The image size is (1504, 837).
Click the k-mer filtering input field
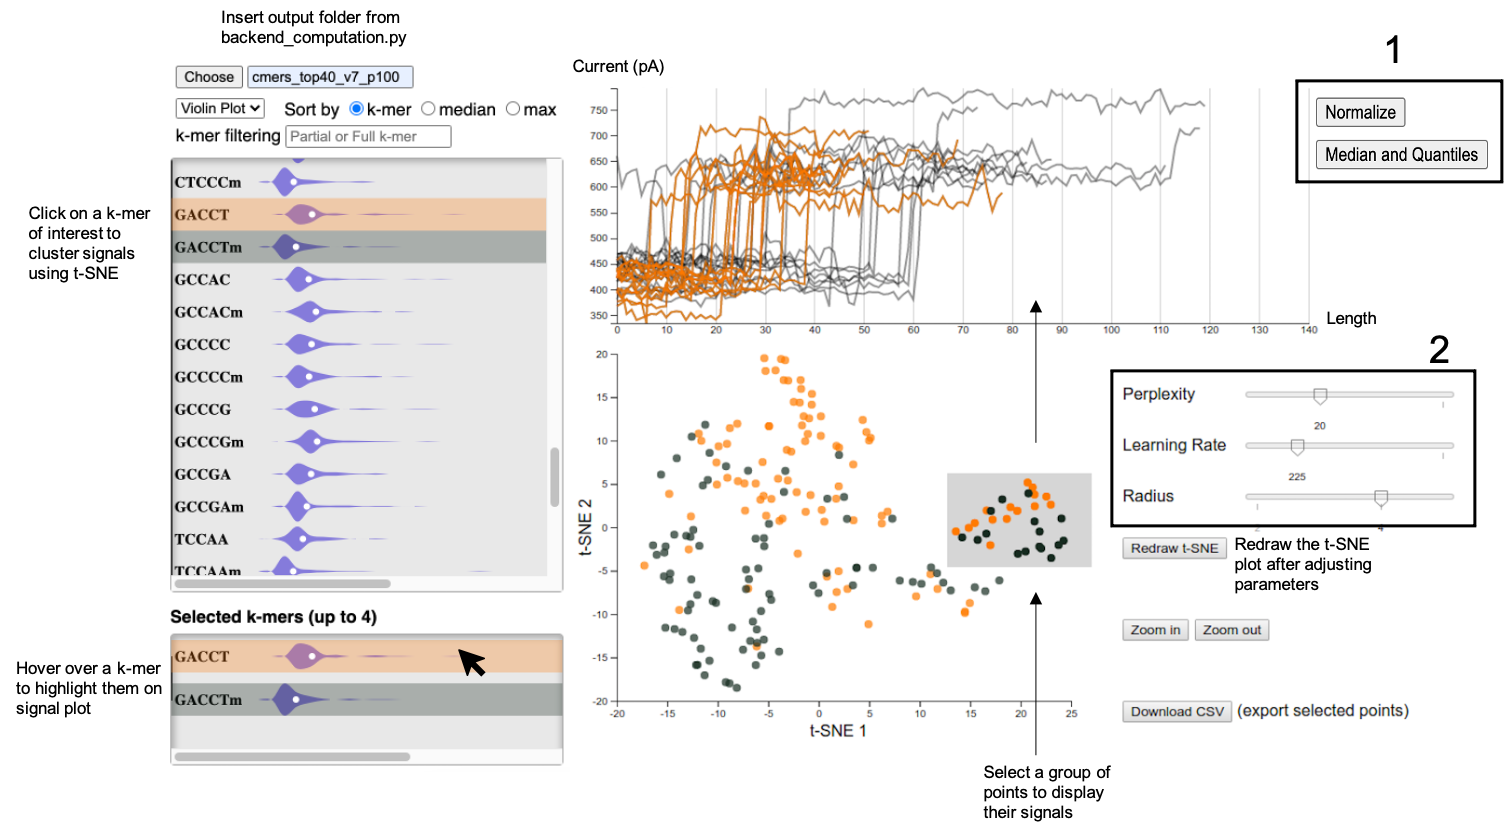tap(368, 136)
